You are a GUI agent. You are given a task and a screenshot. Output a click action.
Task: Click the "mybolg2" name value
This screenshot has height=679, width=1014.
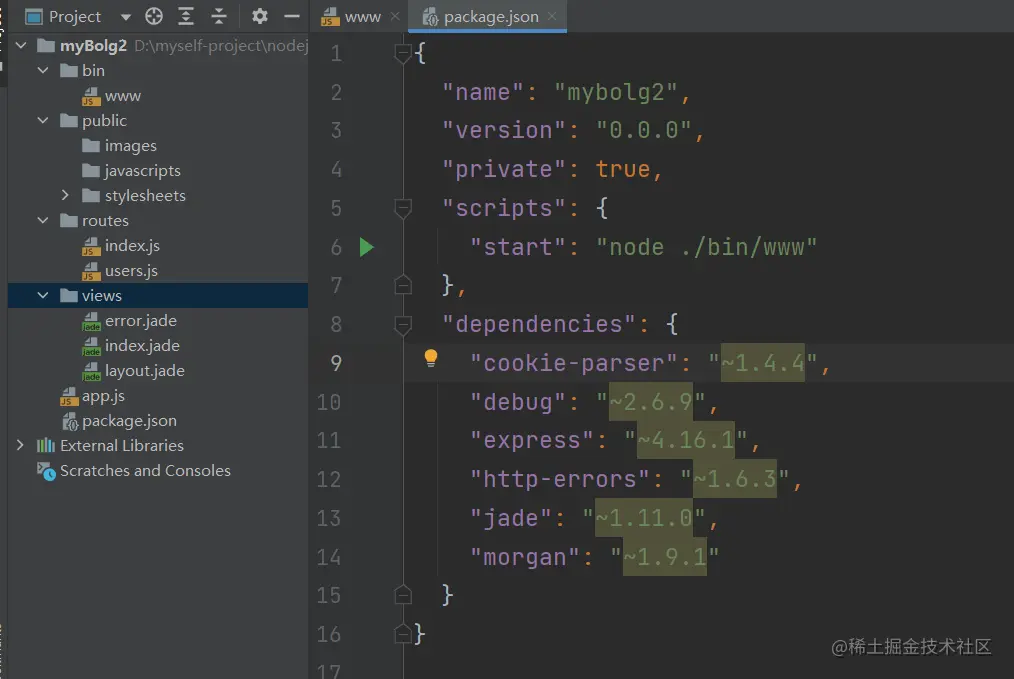tap(616, 92)
